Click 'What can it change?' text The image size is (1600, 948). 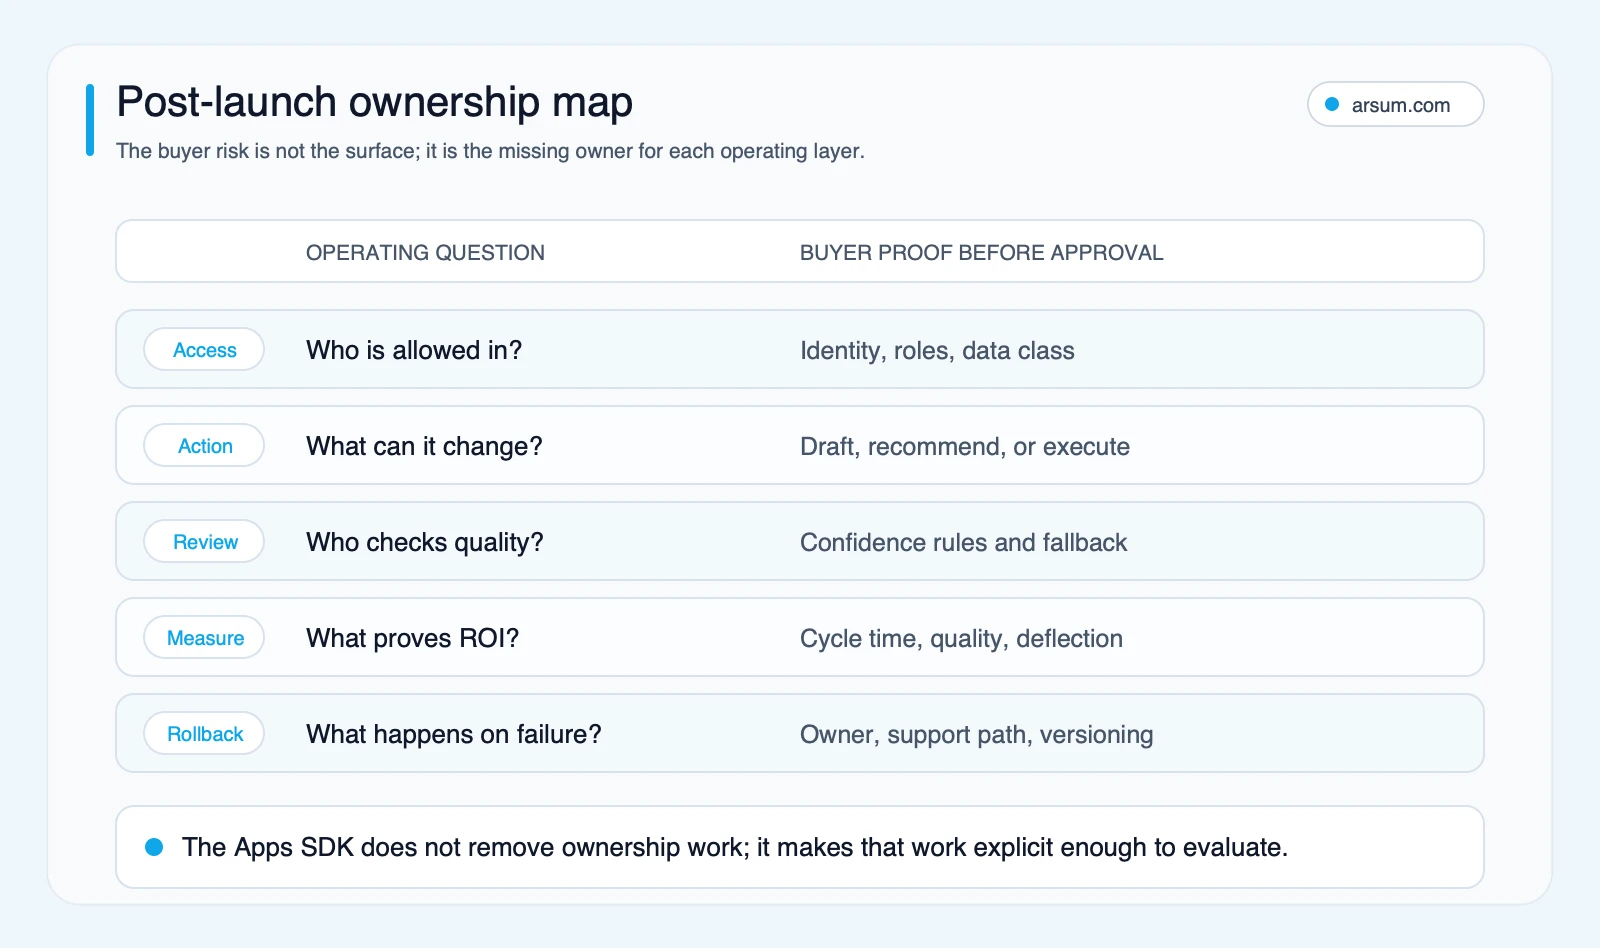424,446
